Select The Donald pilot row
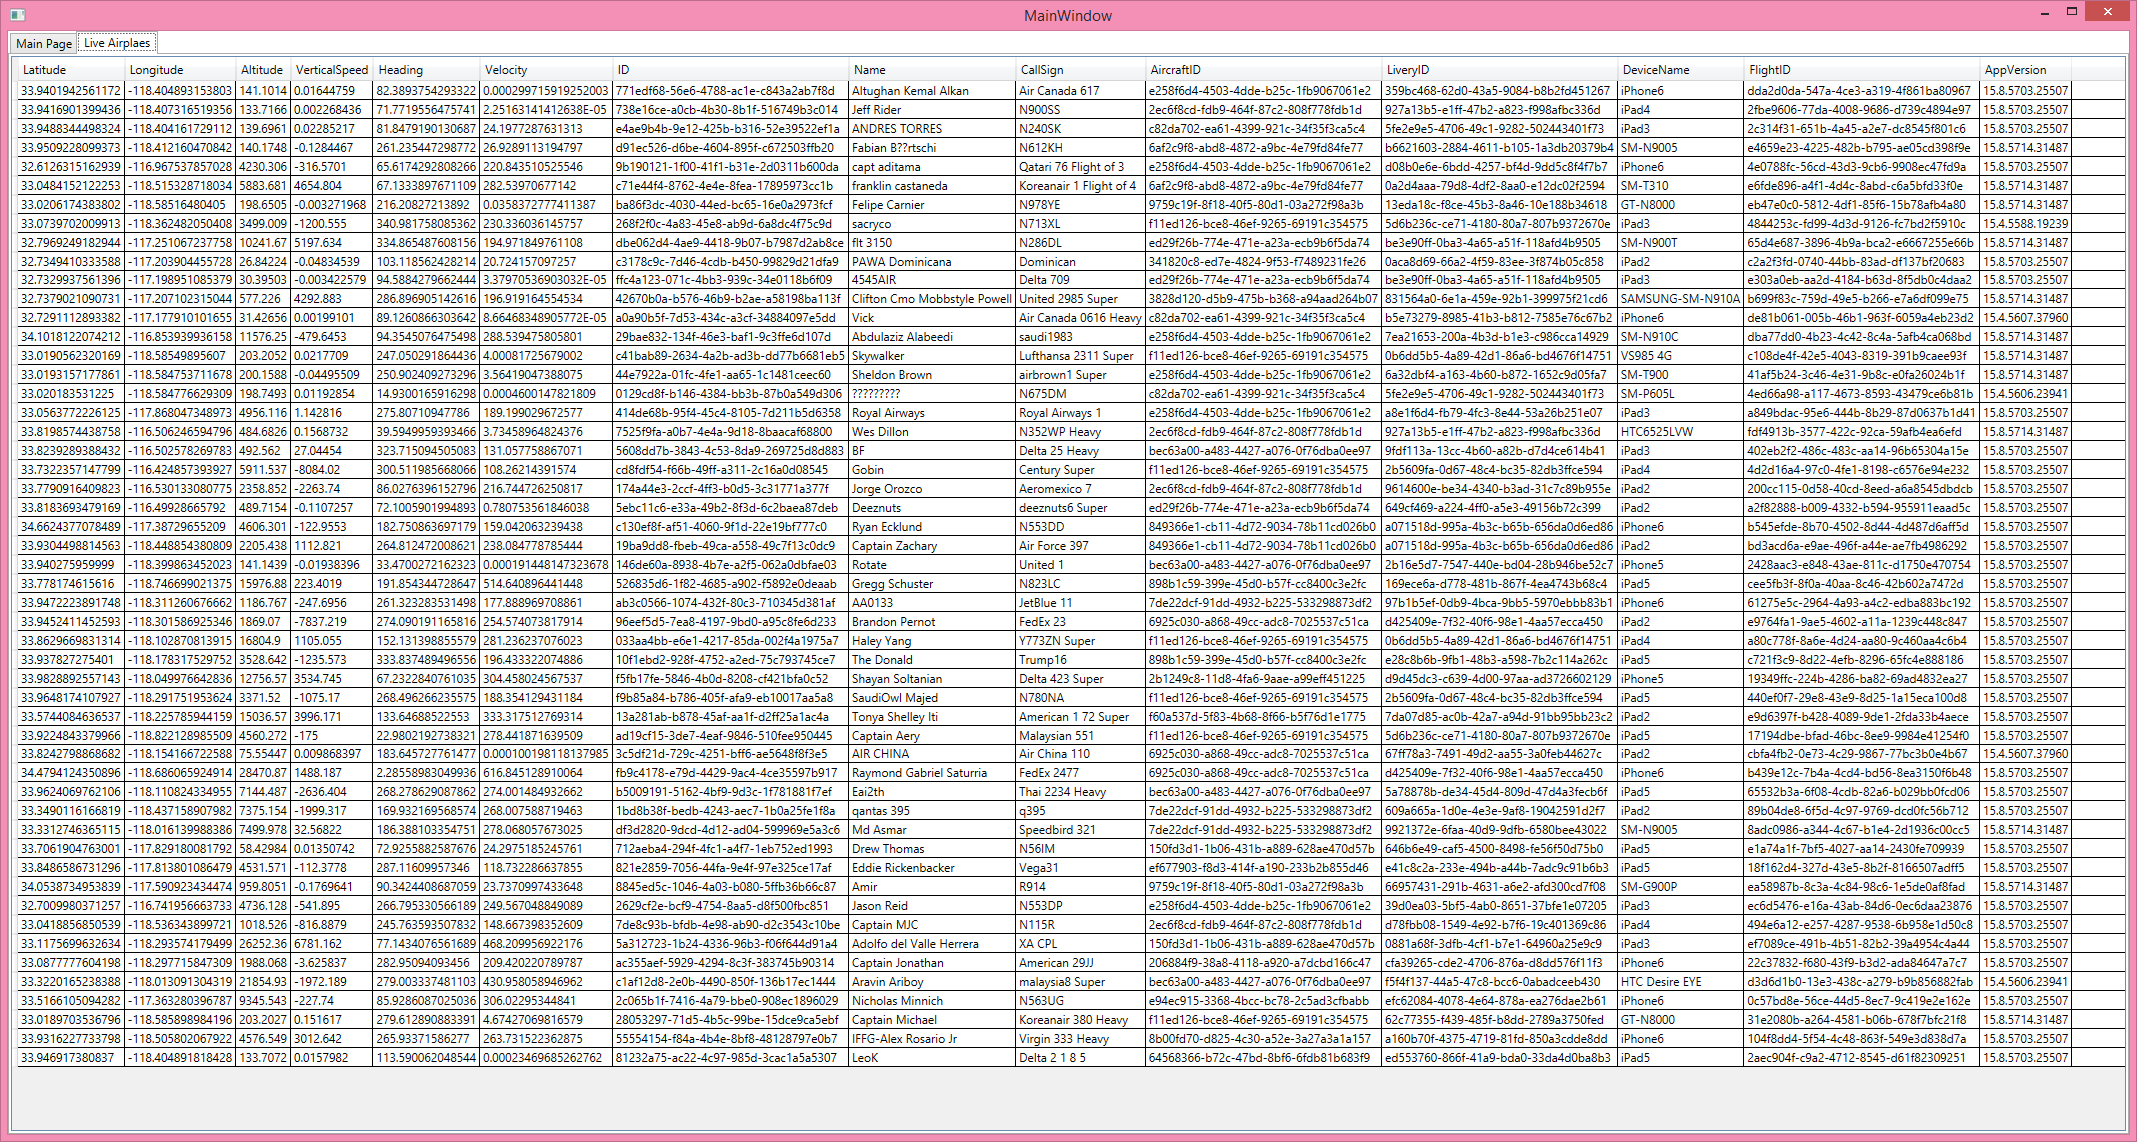Viewport: 2137px width, 1142px height. pyautogui.click(x=882, y=660)
